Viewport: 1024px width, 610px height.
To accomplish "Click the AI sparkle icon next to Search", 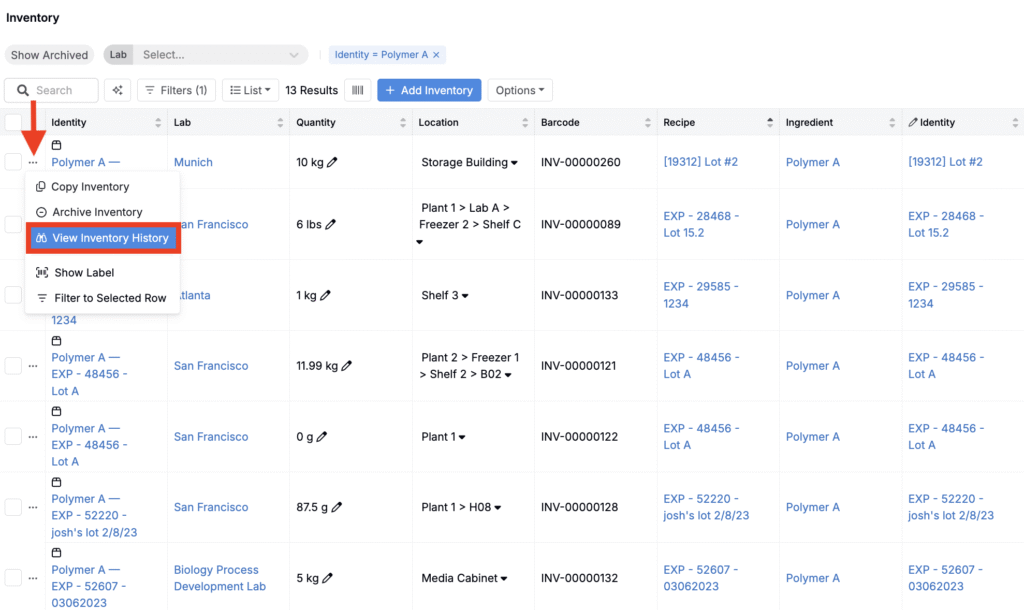I will click(x=118, y=90).
